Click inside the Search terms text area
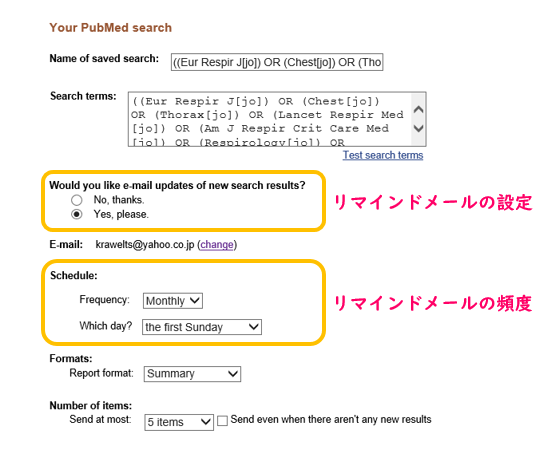The height and width of the screenshot is (450, 554). [x=270, y=119]
